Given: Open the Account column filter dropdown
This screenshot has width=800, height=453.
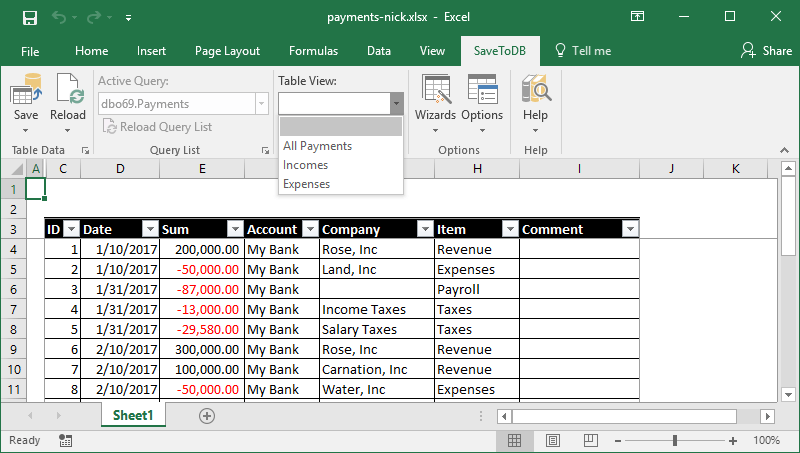Looking at the screenshot, I should point(310,230).
